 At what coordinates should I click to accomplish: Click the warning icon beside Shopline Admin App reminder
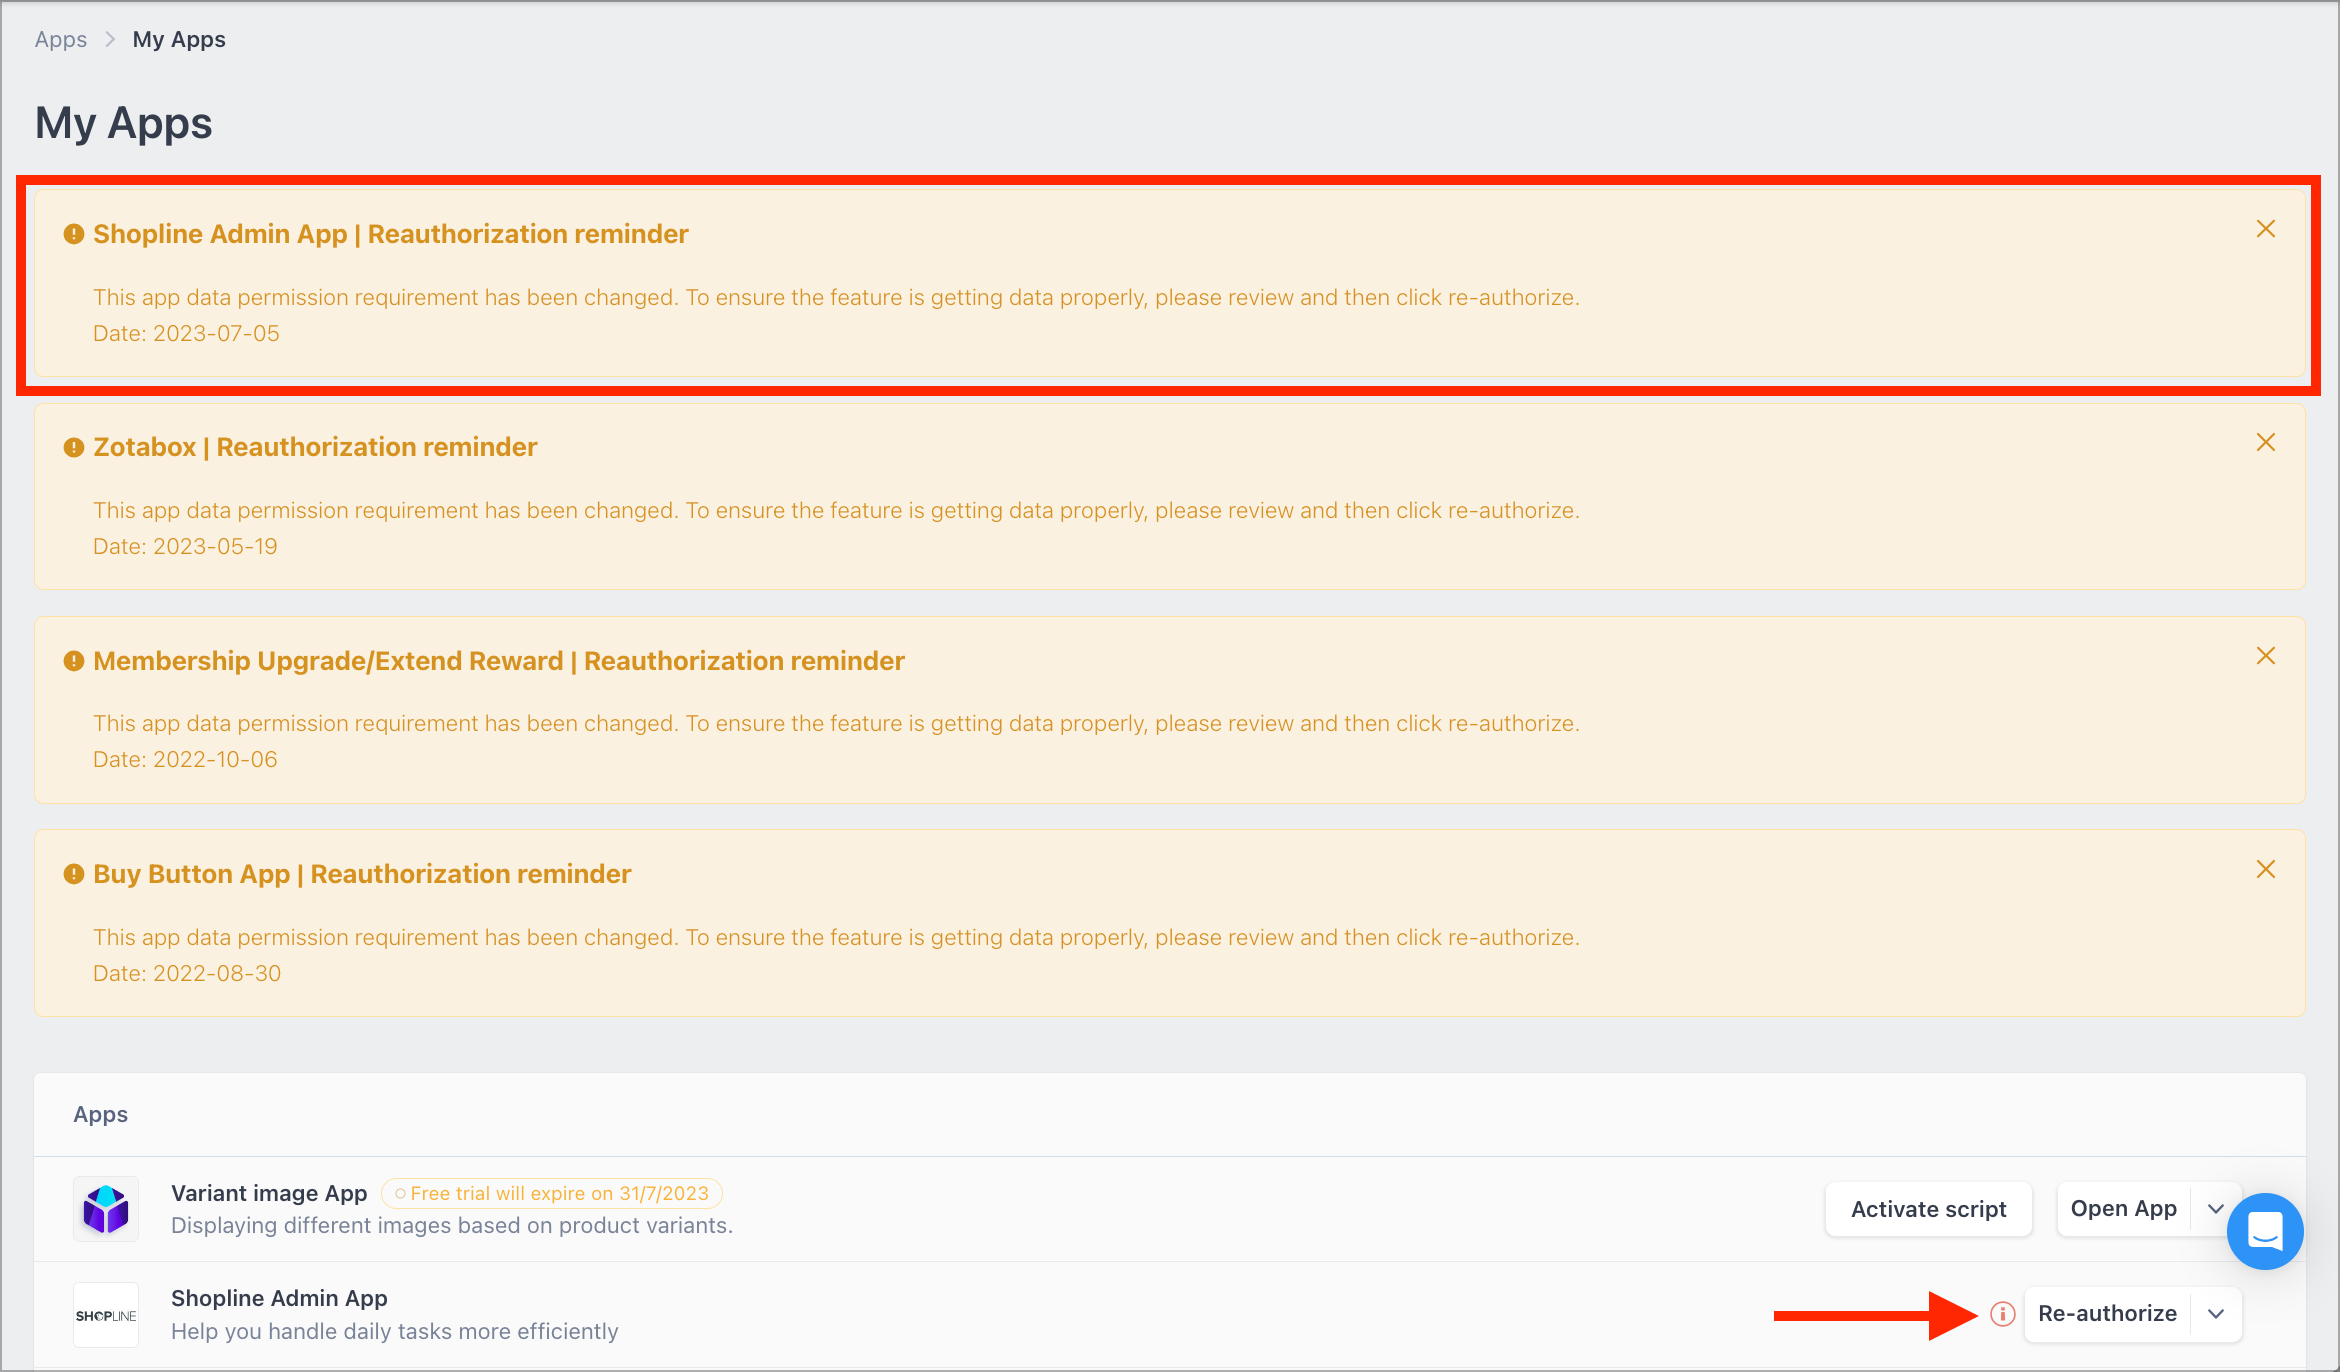click(73, 234)
